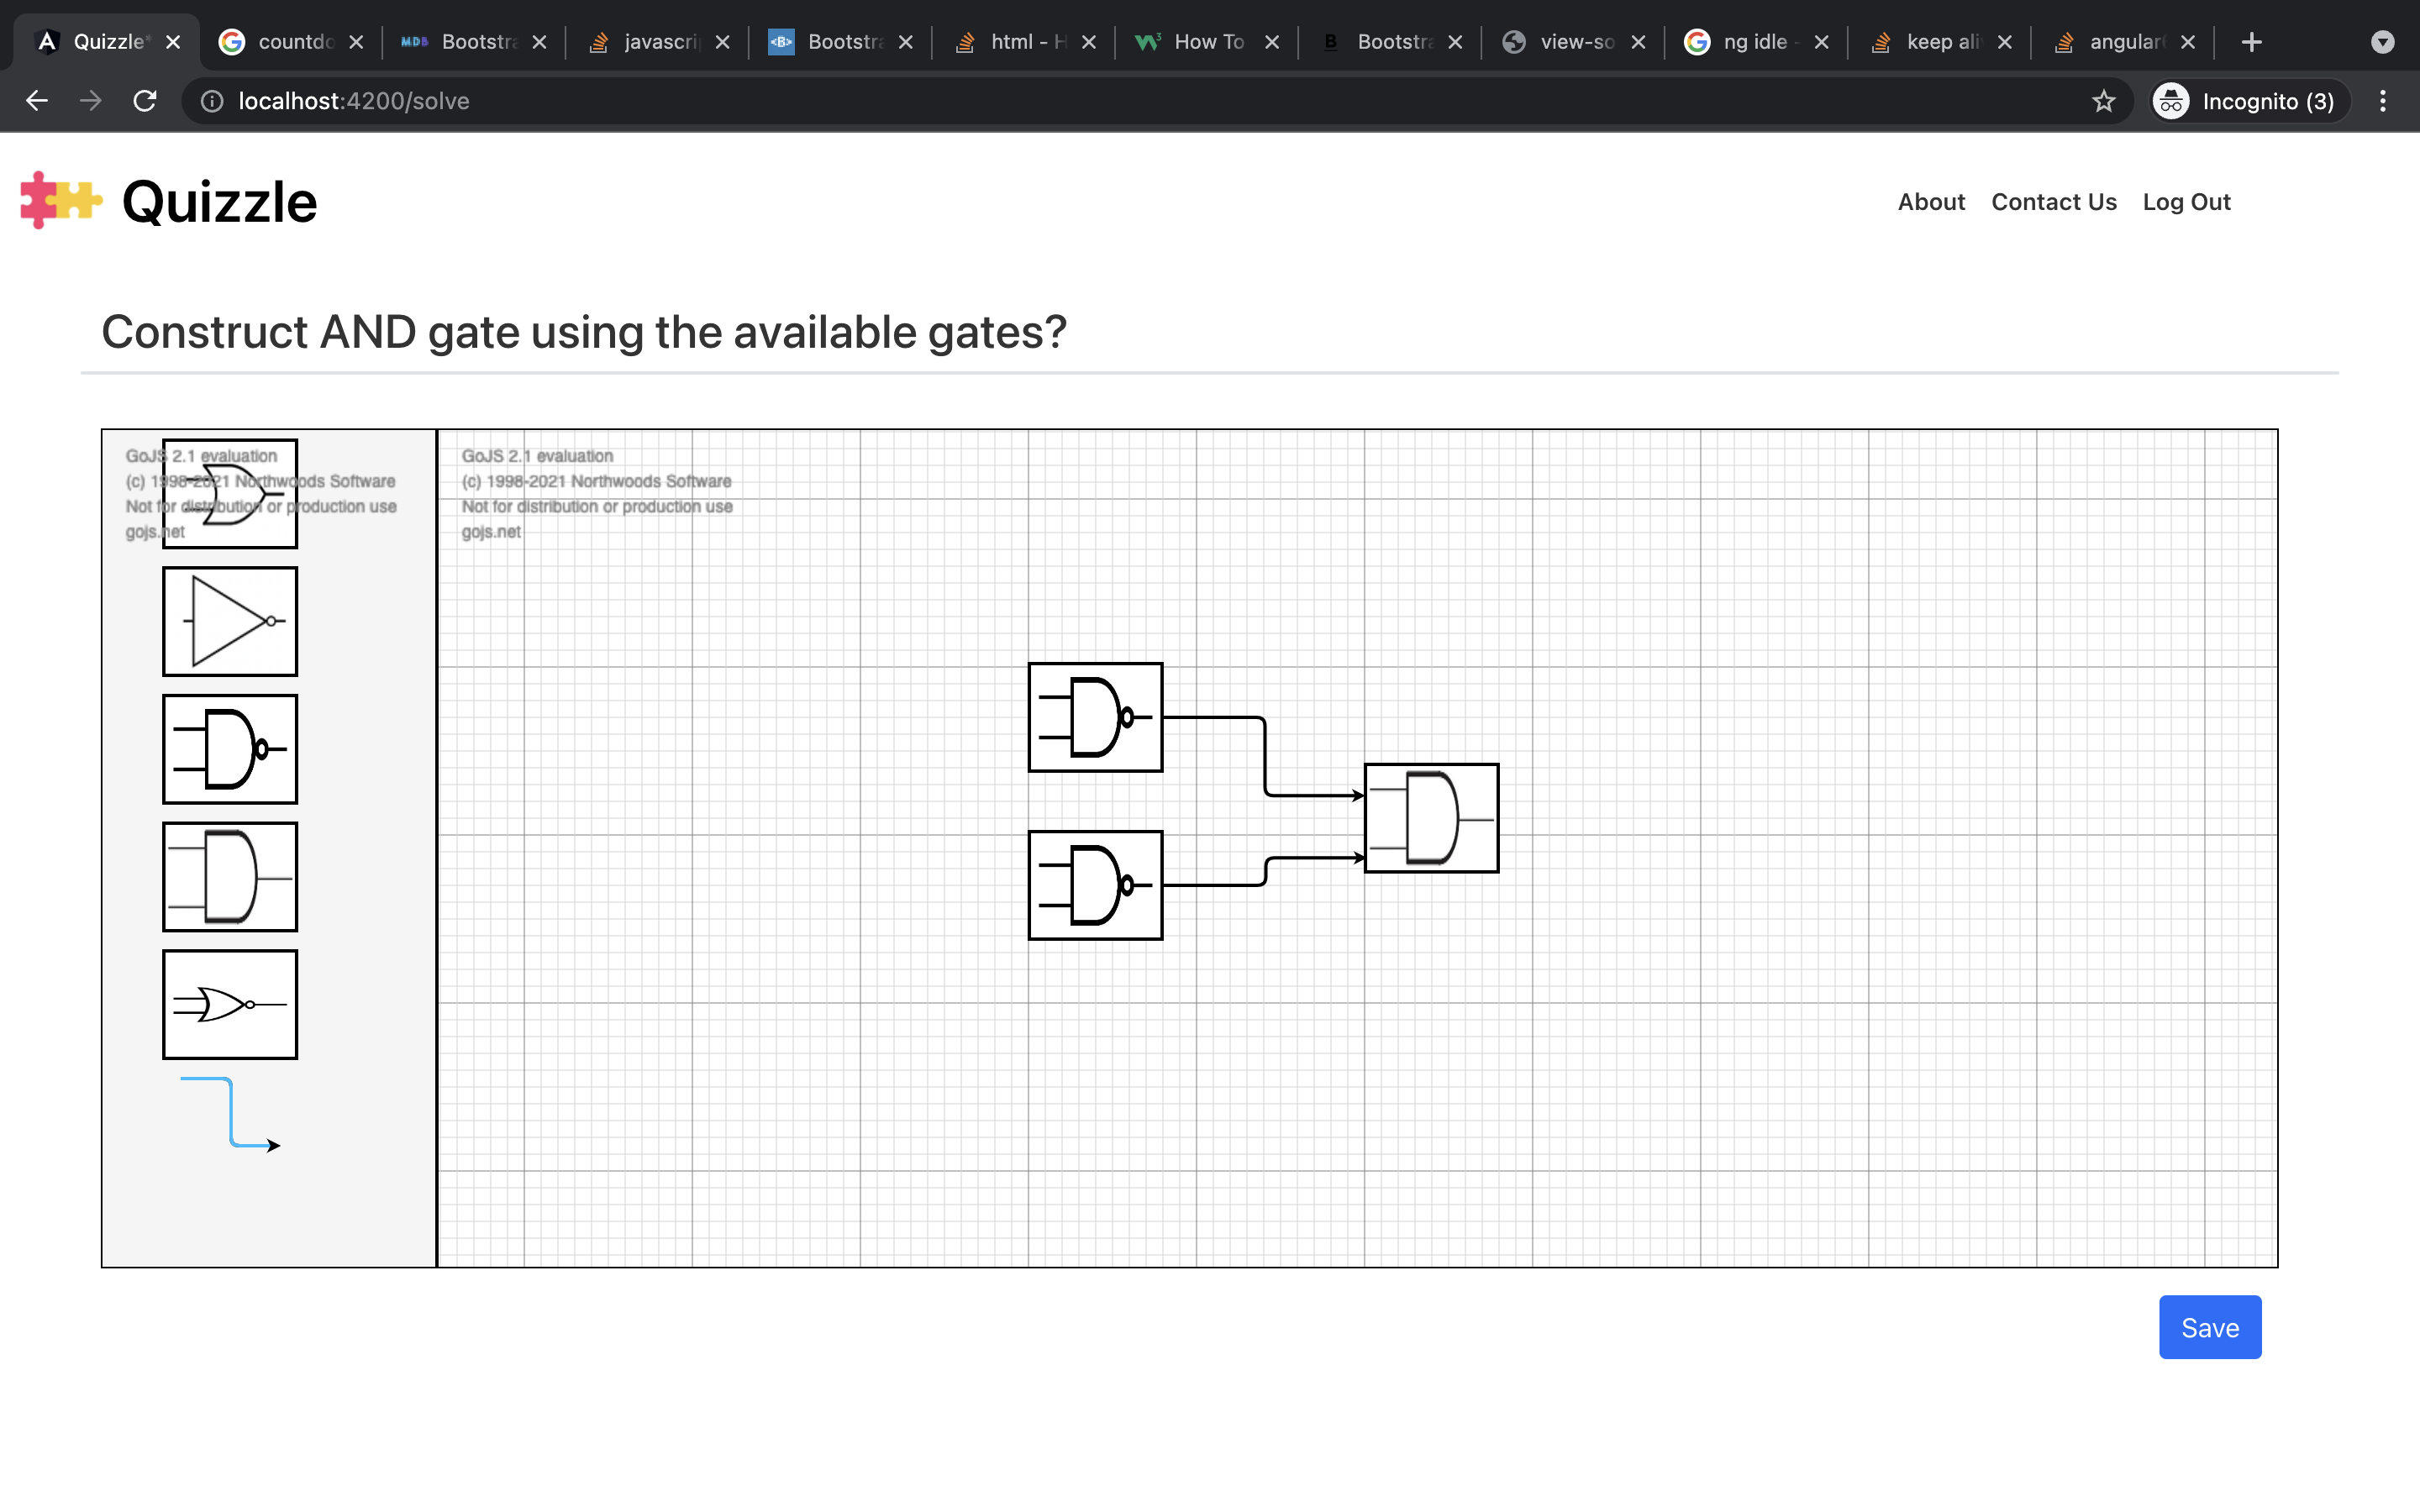The image size is (2420, 1512).
Task: Save the circuit answer
Action: pos(2209,1327)
